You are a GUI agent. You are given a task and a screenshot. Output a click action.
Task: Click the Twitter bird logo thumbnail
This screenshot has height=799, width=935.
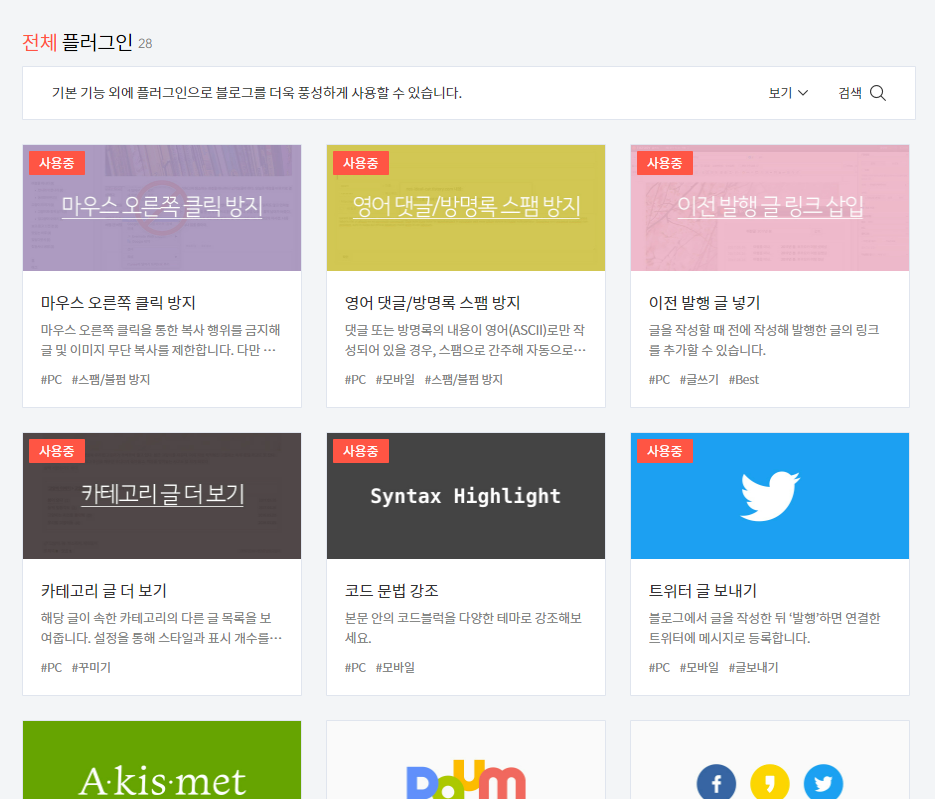tap(770, 496)
